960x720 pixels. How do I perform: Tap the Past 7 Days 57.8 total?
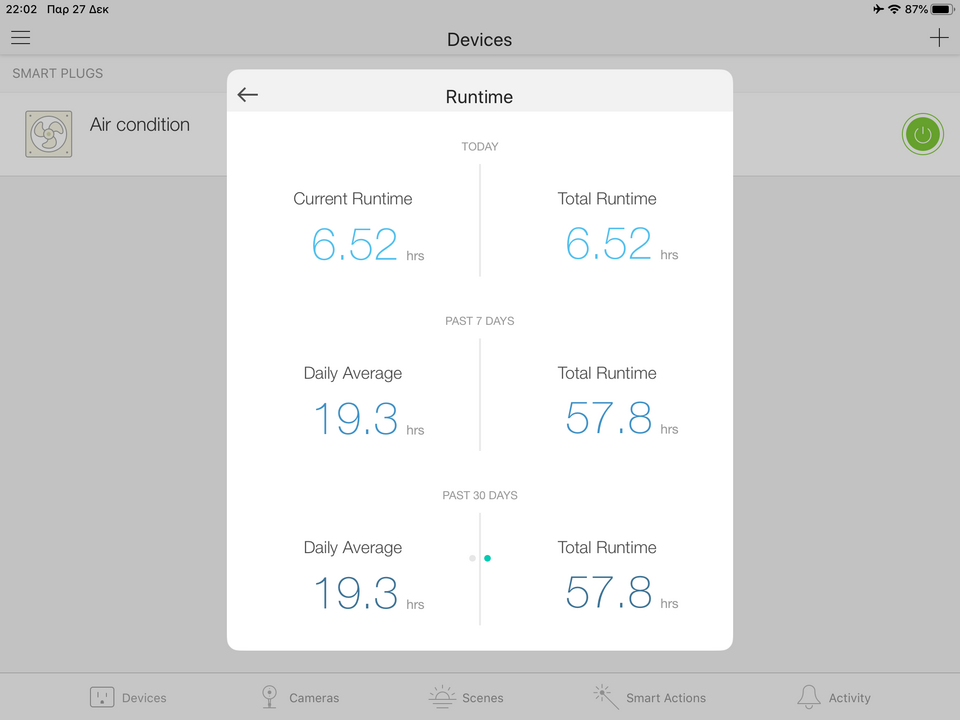[x=609, y=419]
